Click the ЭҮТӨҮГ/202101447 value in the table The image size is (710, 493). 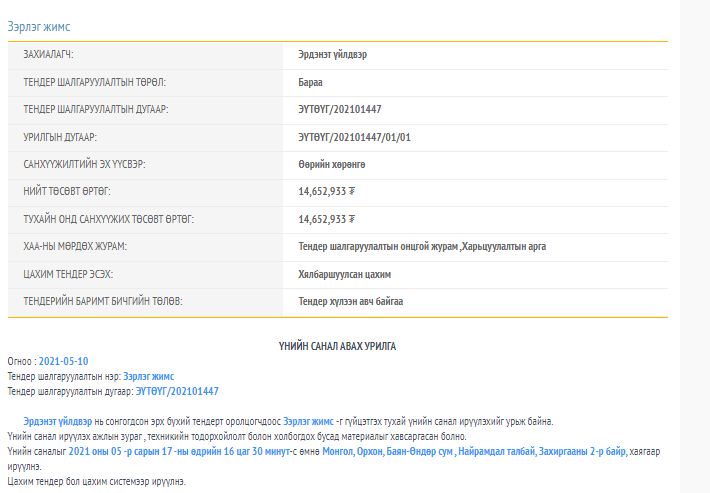coord(339,109)
